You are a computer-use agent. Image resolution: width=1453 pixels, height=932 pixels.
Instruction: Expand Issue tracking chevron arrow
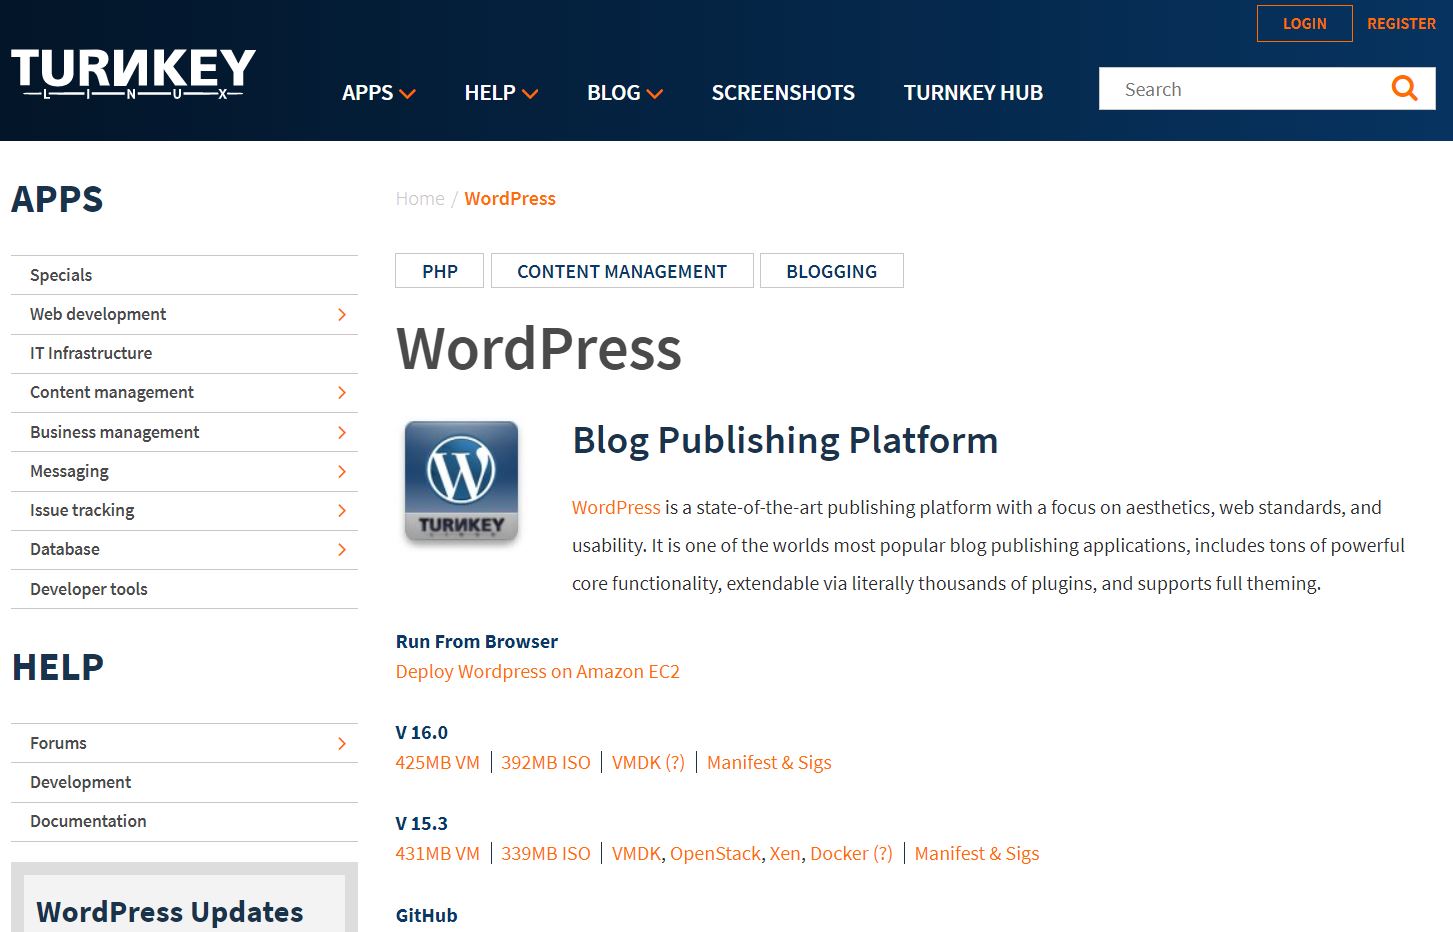(342, 511)
